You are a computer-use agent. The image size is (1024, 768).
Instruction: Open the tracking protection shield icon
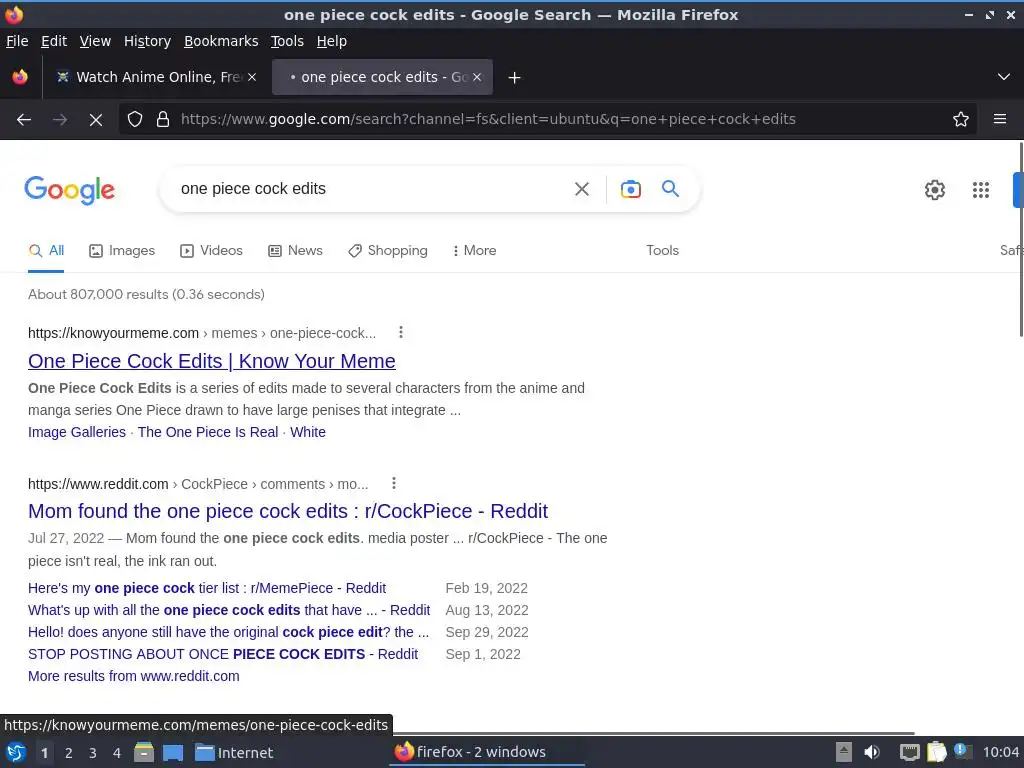135,120
